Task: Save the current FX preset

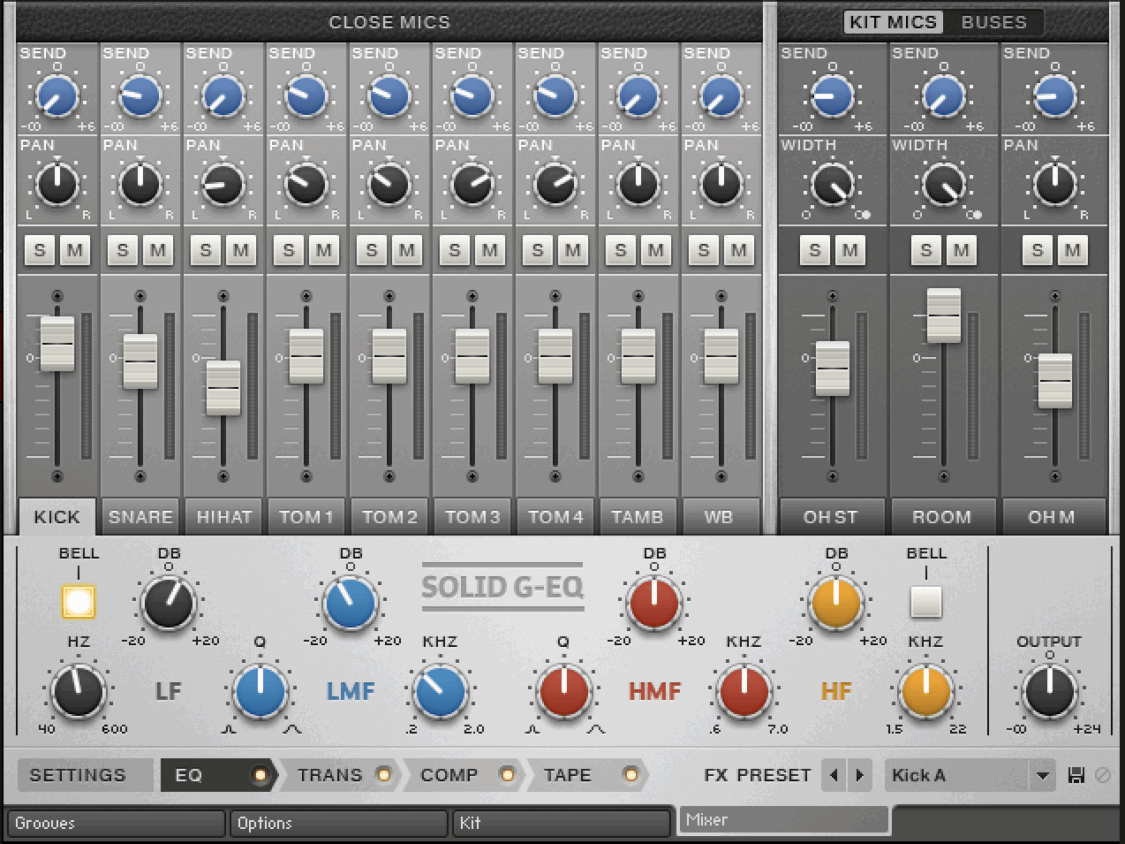Action: (1076, 775)
